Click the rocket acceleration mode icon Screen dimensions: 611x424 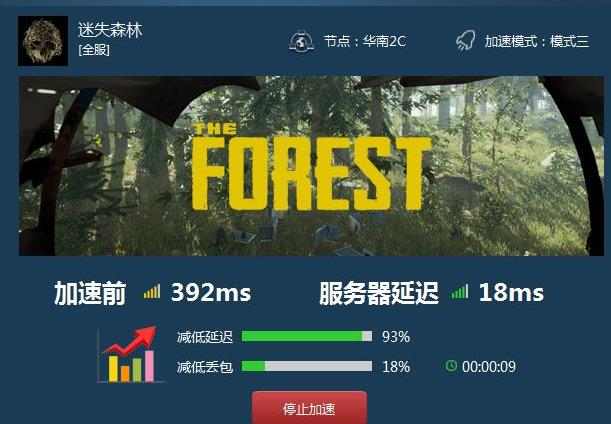[x=466, y=41]
